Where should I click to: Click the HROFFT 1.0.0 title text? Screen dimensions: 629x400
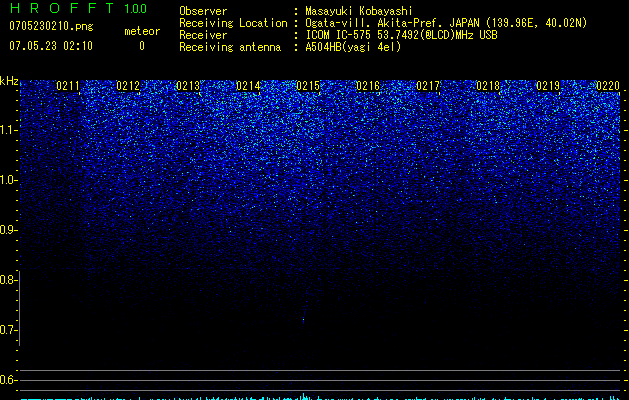tap(78, 8)
